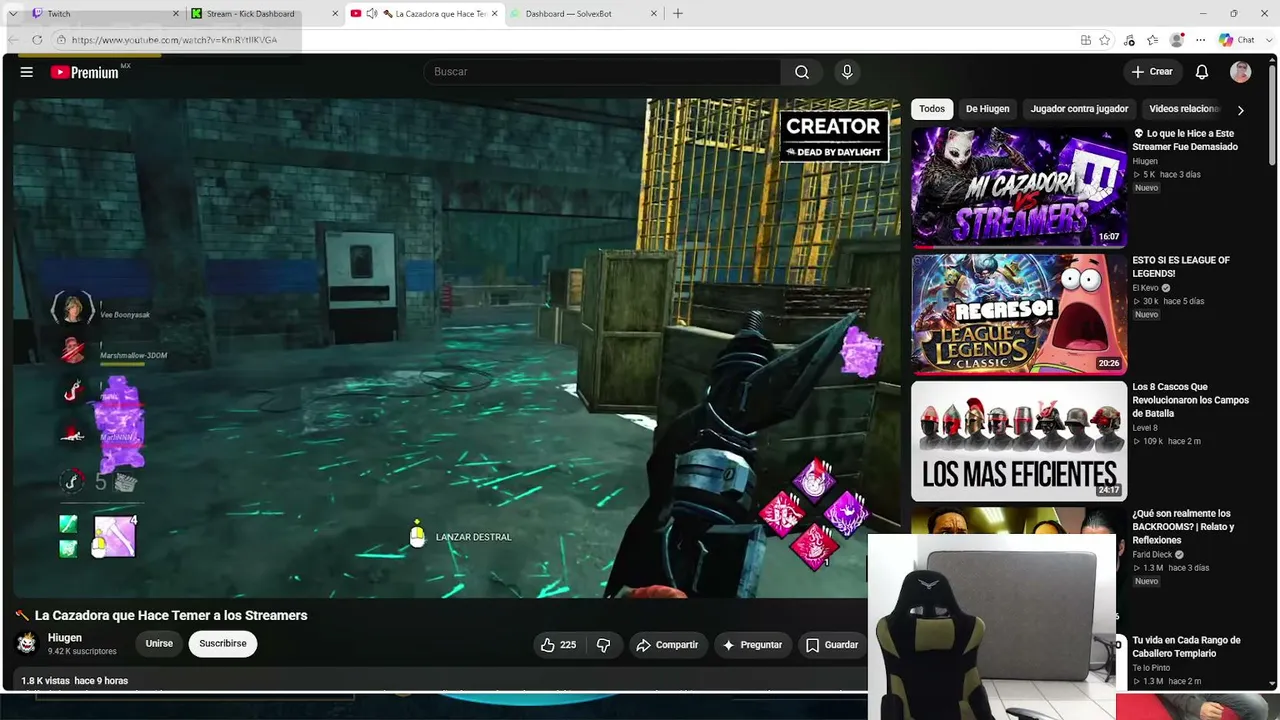Share the video via Compartir
Image resolution: width=1280 pixels, height=720 pixels.
(667, 645)
